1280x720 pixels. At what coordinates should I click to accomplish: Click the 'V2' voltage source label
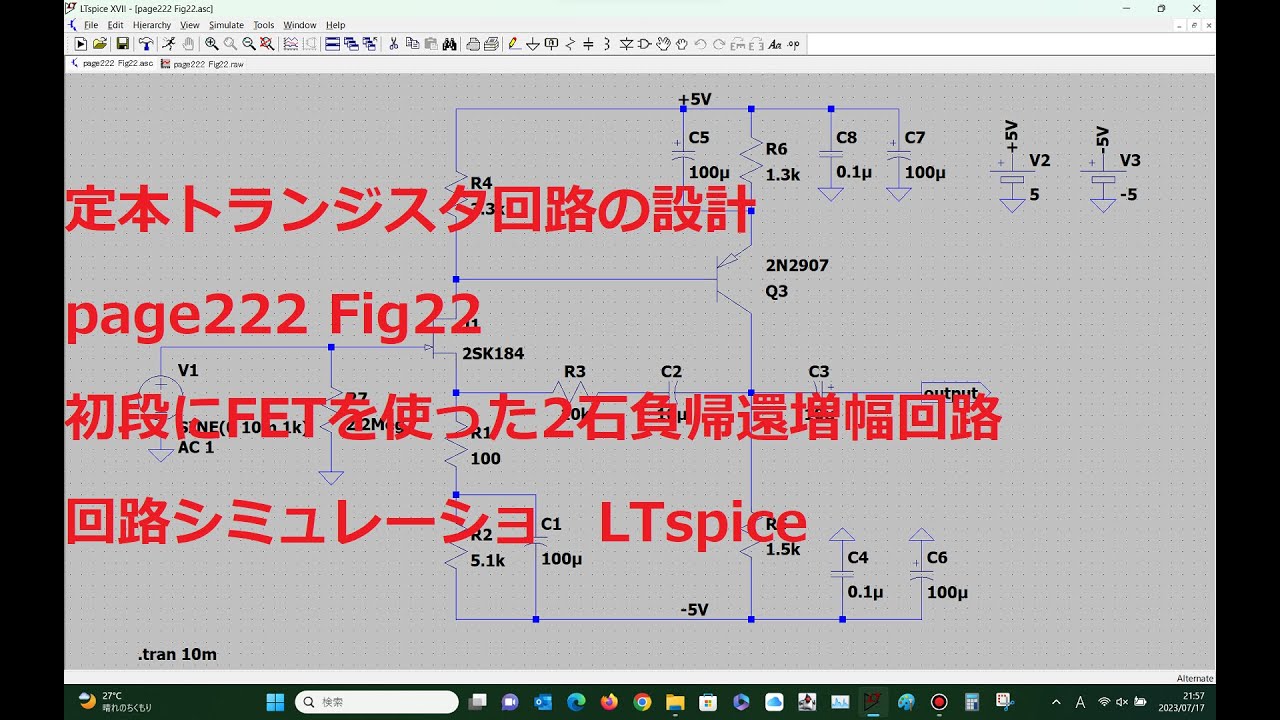(1040, 160)
